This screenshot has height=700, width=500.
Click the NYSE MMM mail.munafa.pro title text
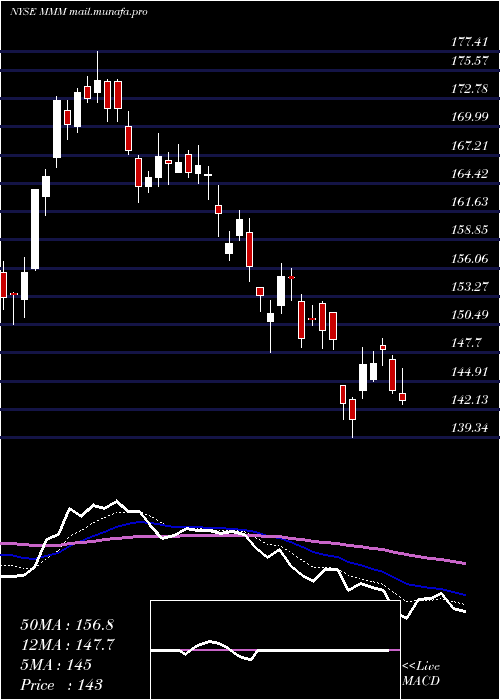[79, 12]
